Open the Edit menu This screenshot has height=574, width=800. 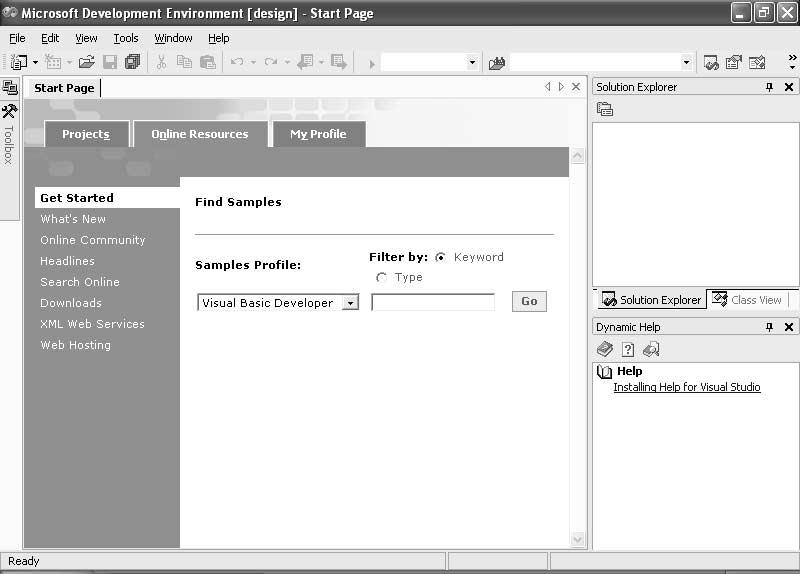coord(49,38)
